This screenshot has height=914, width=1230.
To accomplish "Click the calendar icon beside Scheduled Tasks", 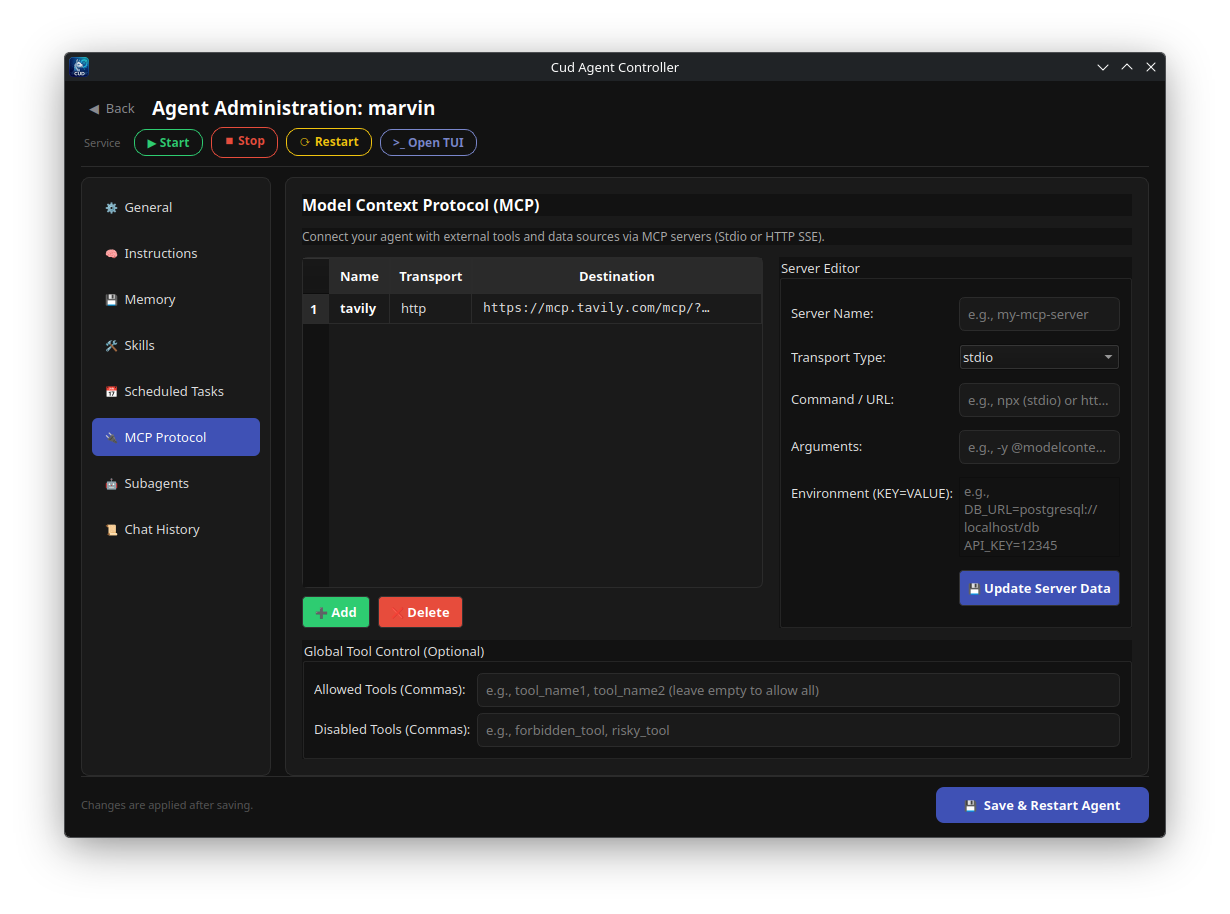I will [x=111, y=392].
